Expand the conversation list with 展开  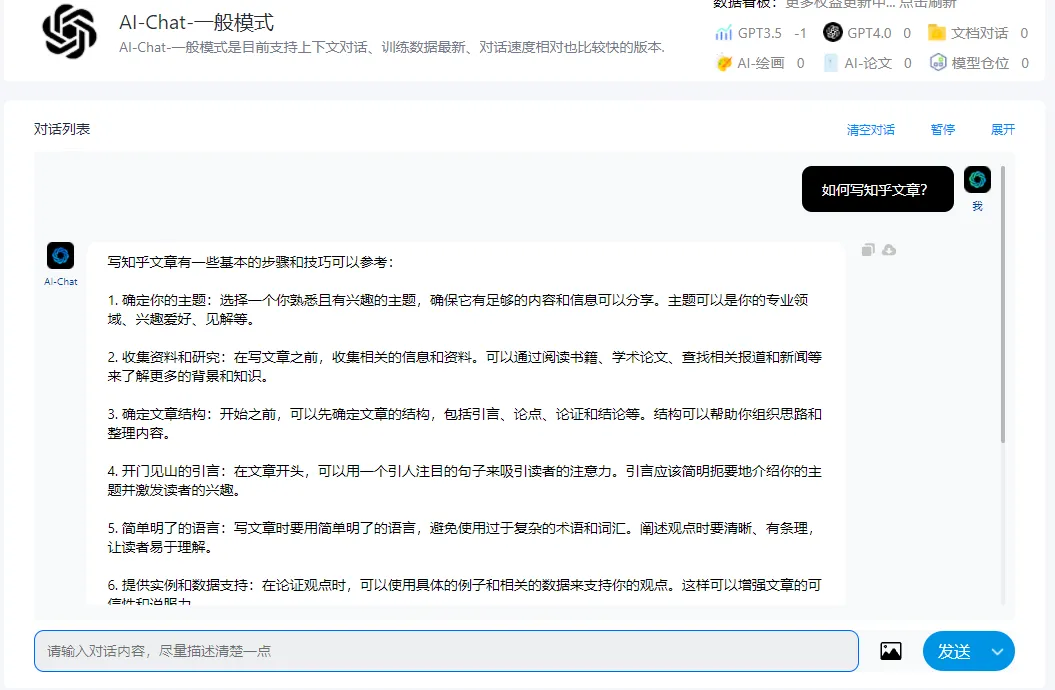(x=1002, y=130)
